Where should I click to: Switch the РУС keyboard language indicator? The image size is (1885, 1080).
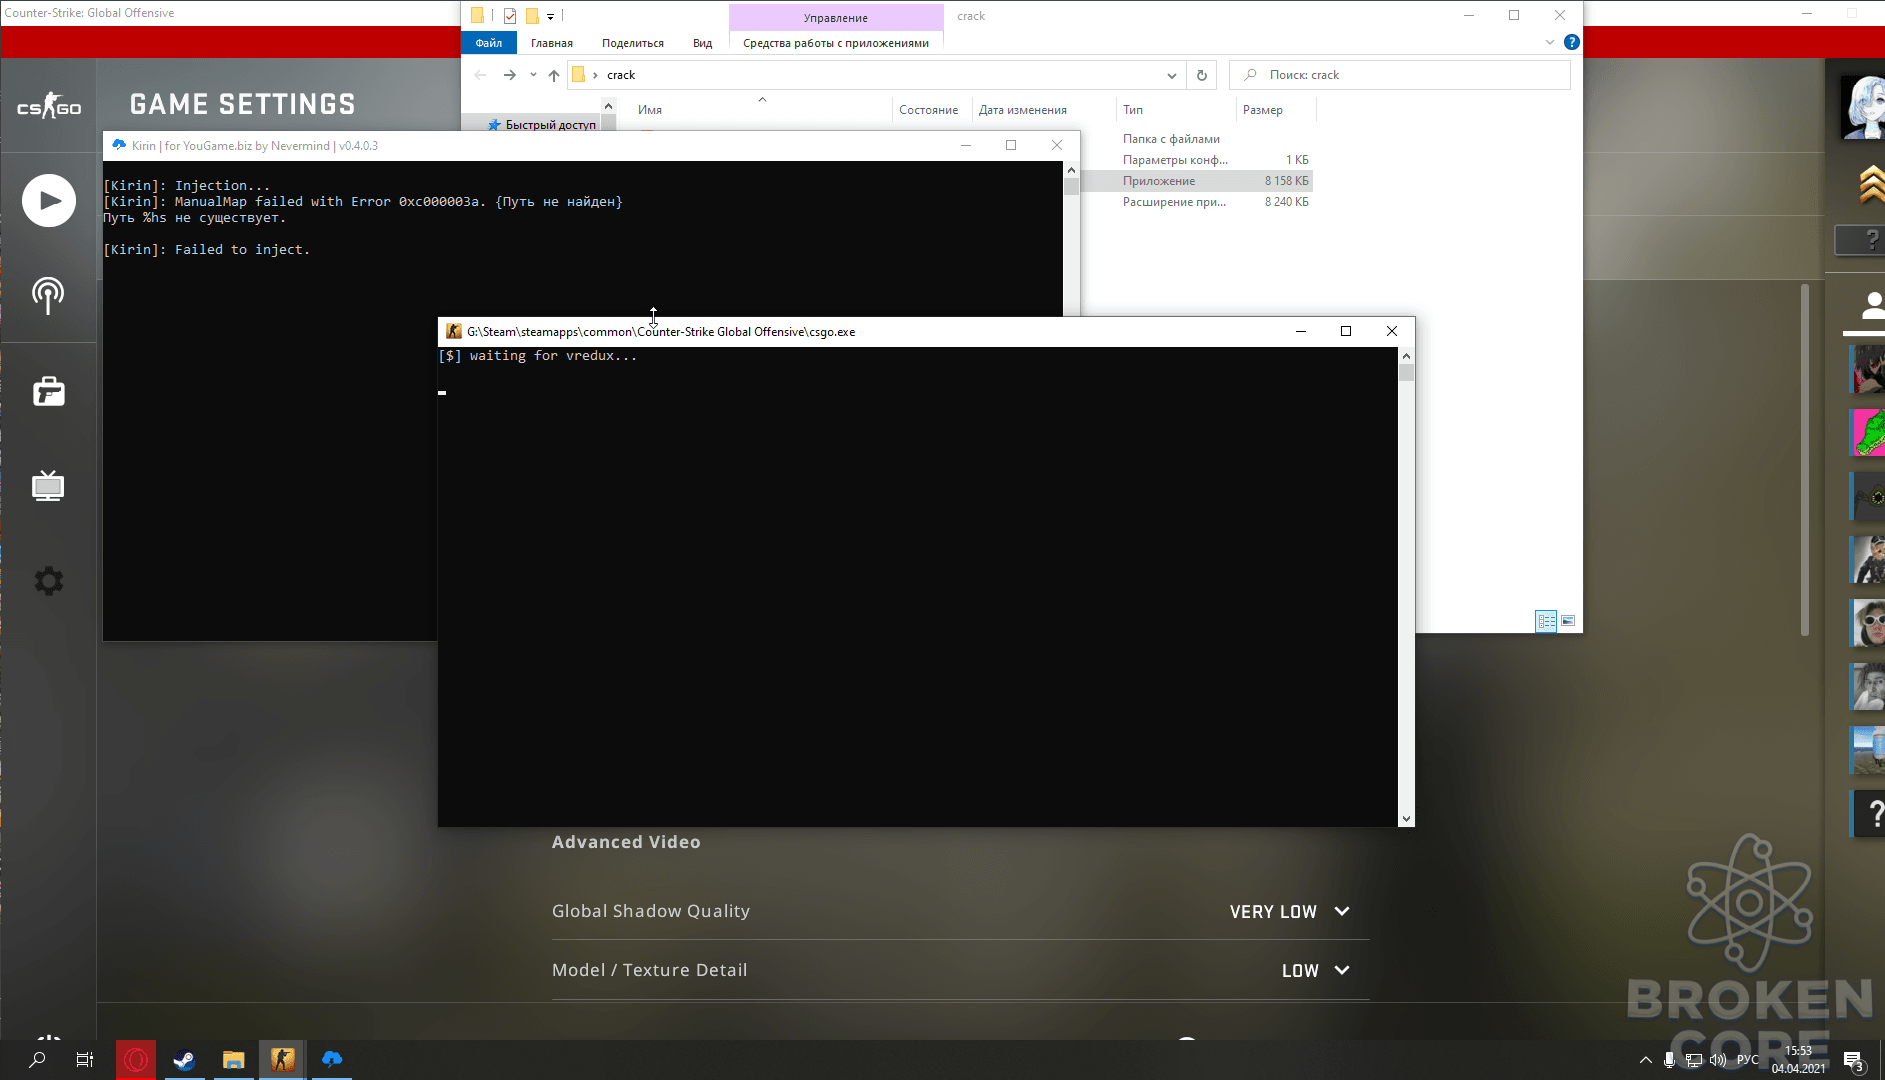[1747, 1060]
